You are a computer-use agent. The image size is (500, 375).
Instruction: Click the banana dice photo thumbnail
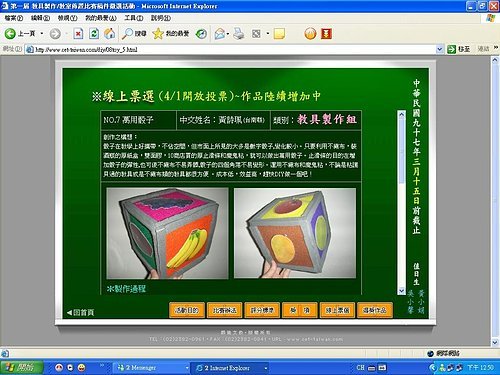coord(167,233)
